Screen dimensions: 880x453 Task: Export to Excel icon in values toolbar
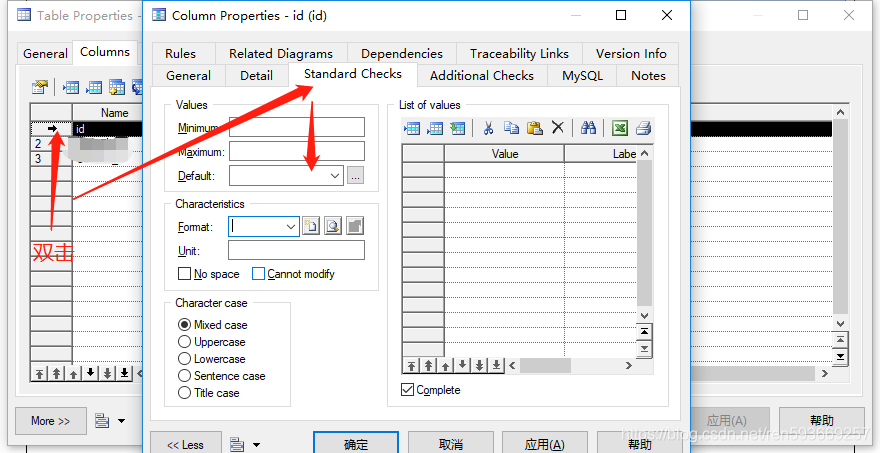coord(620,129)
